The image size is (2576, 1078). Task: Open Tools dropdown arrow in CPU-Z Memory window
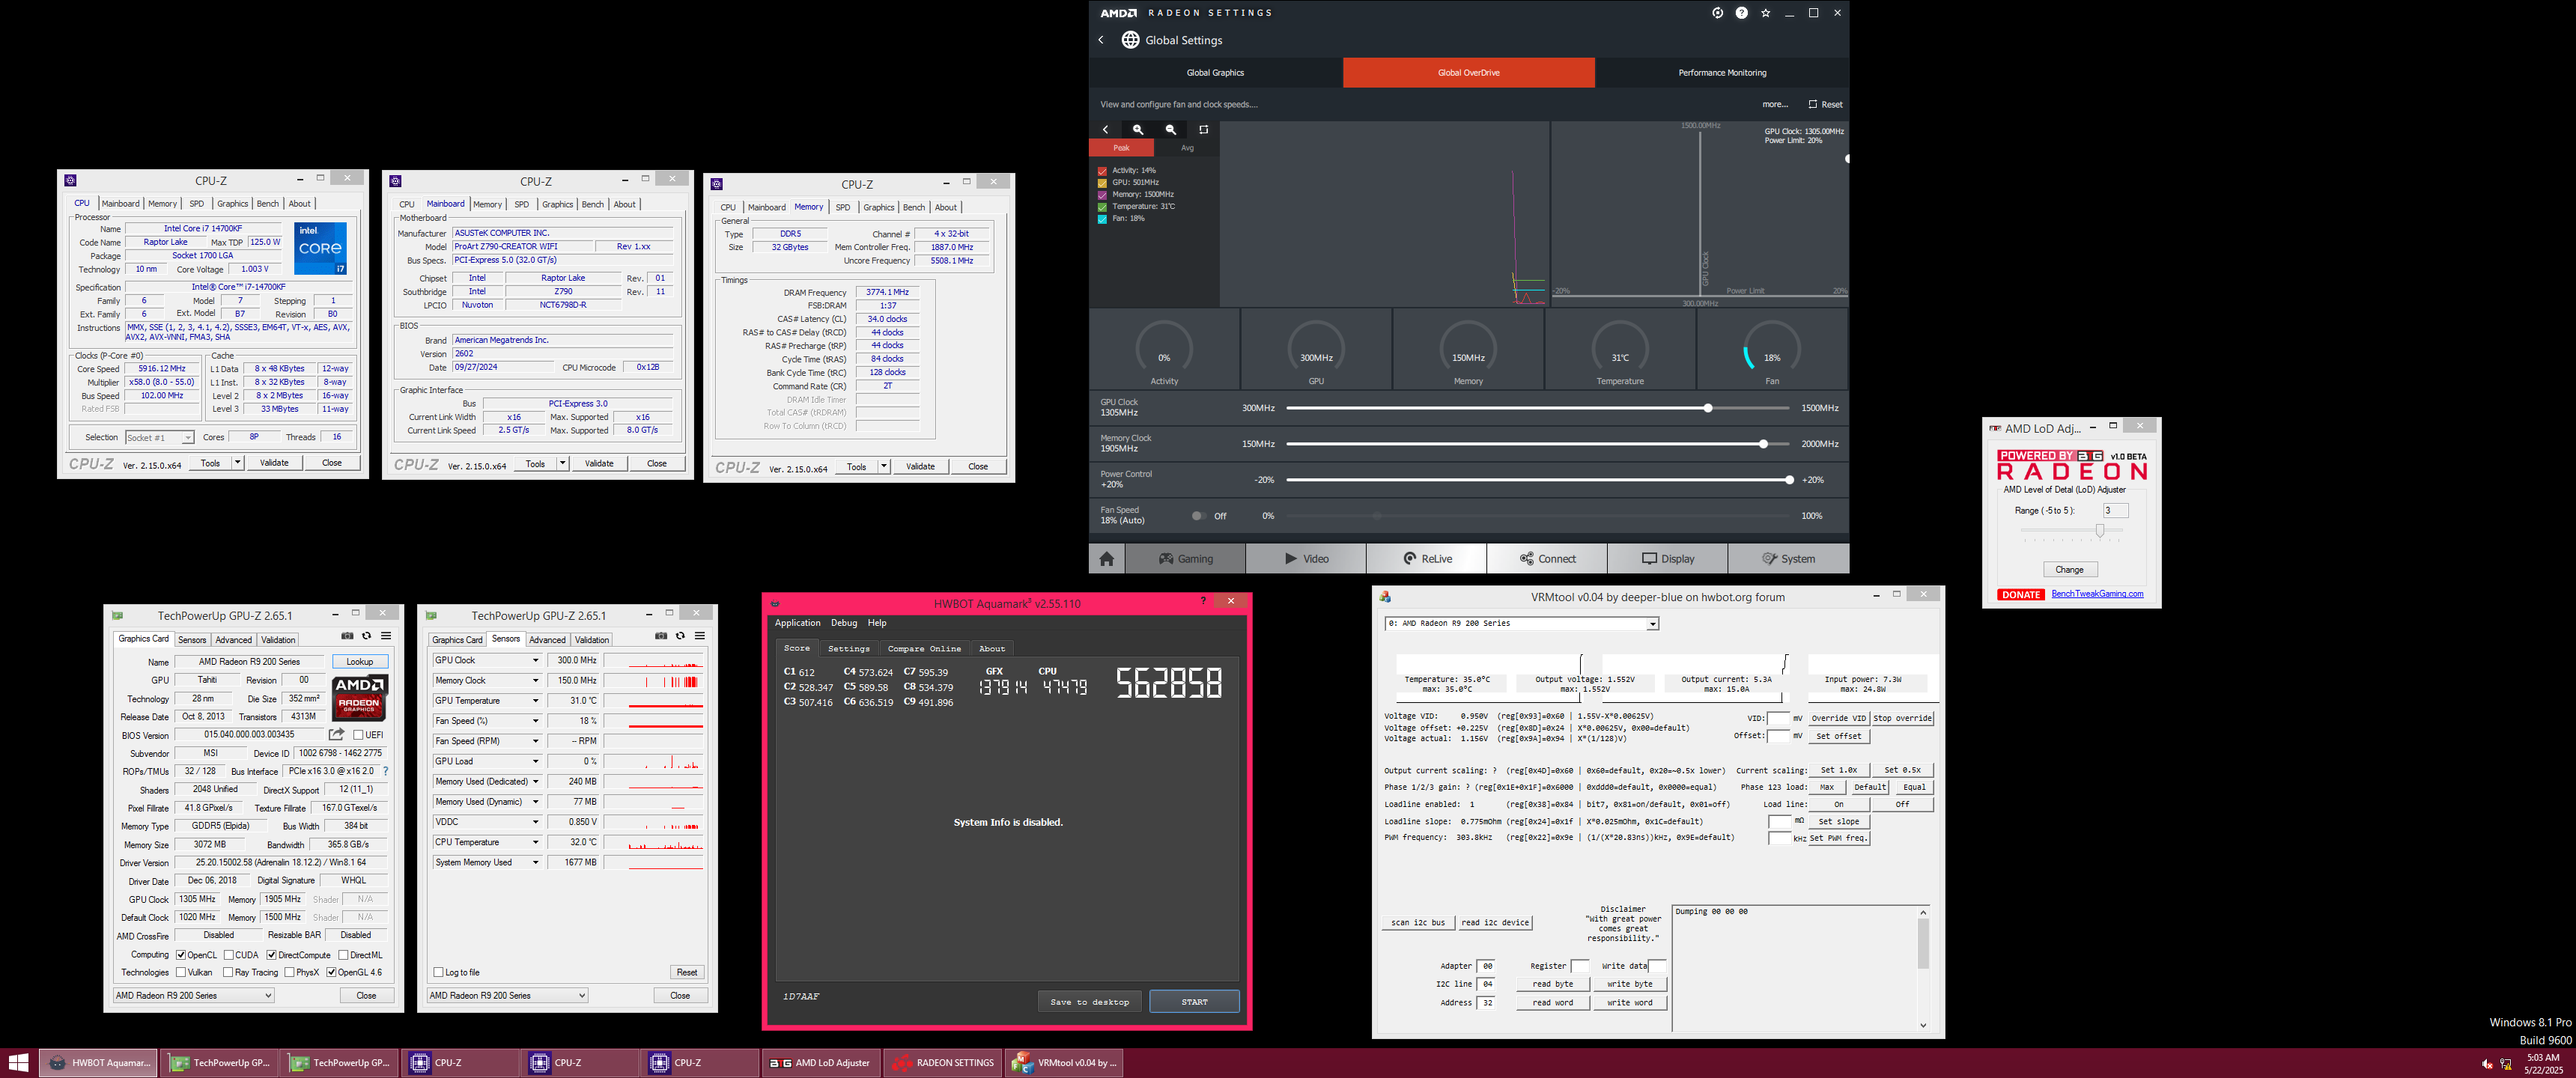pos(884,466)
